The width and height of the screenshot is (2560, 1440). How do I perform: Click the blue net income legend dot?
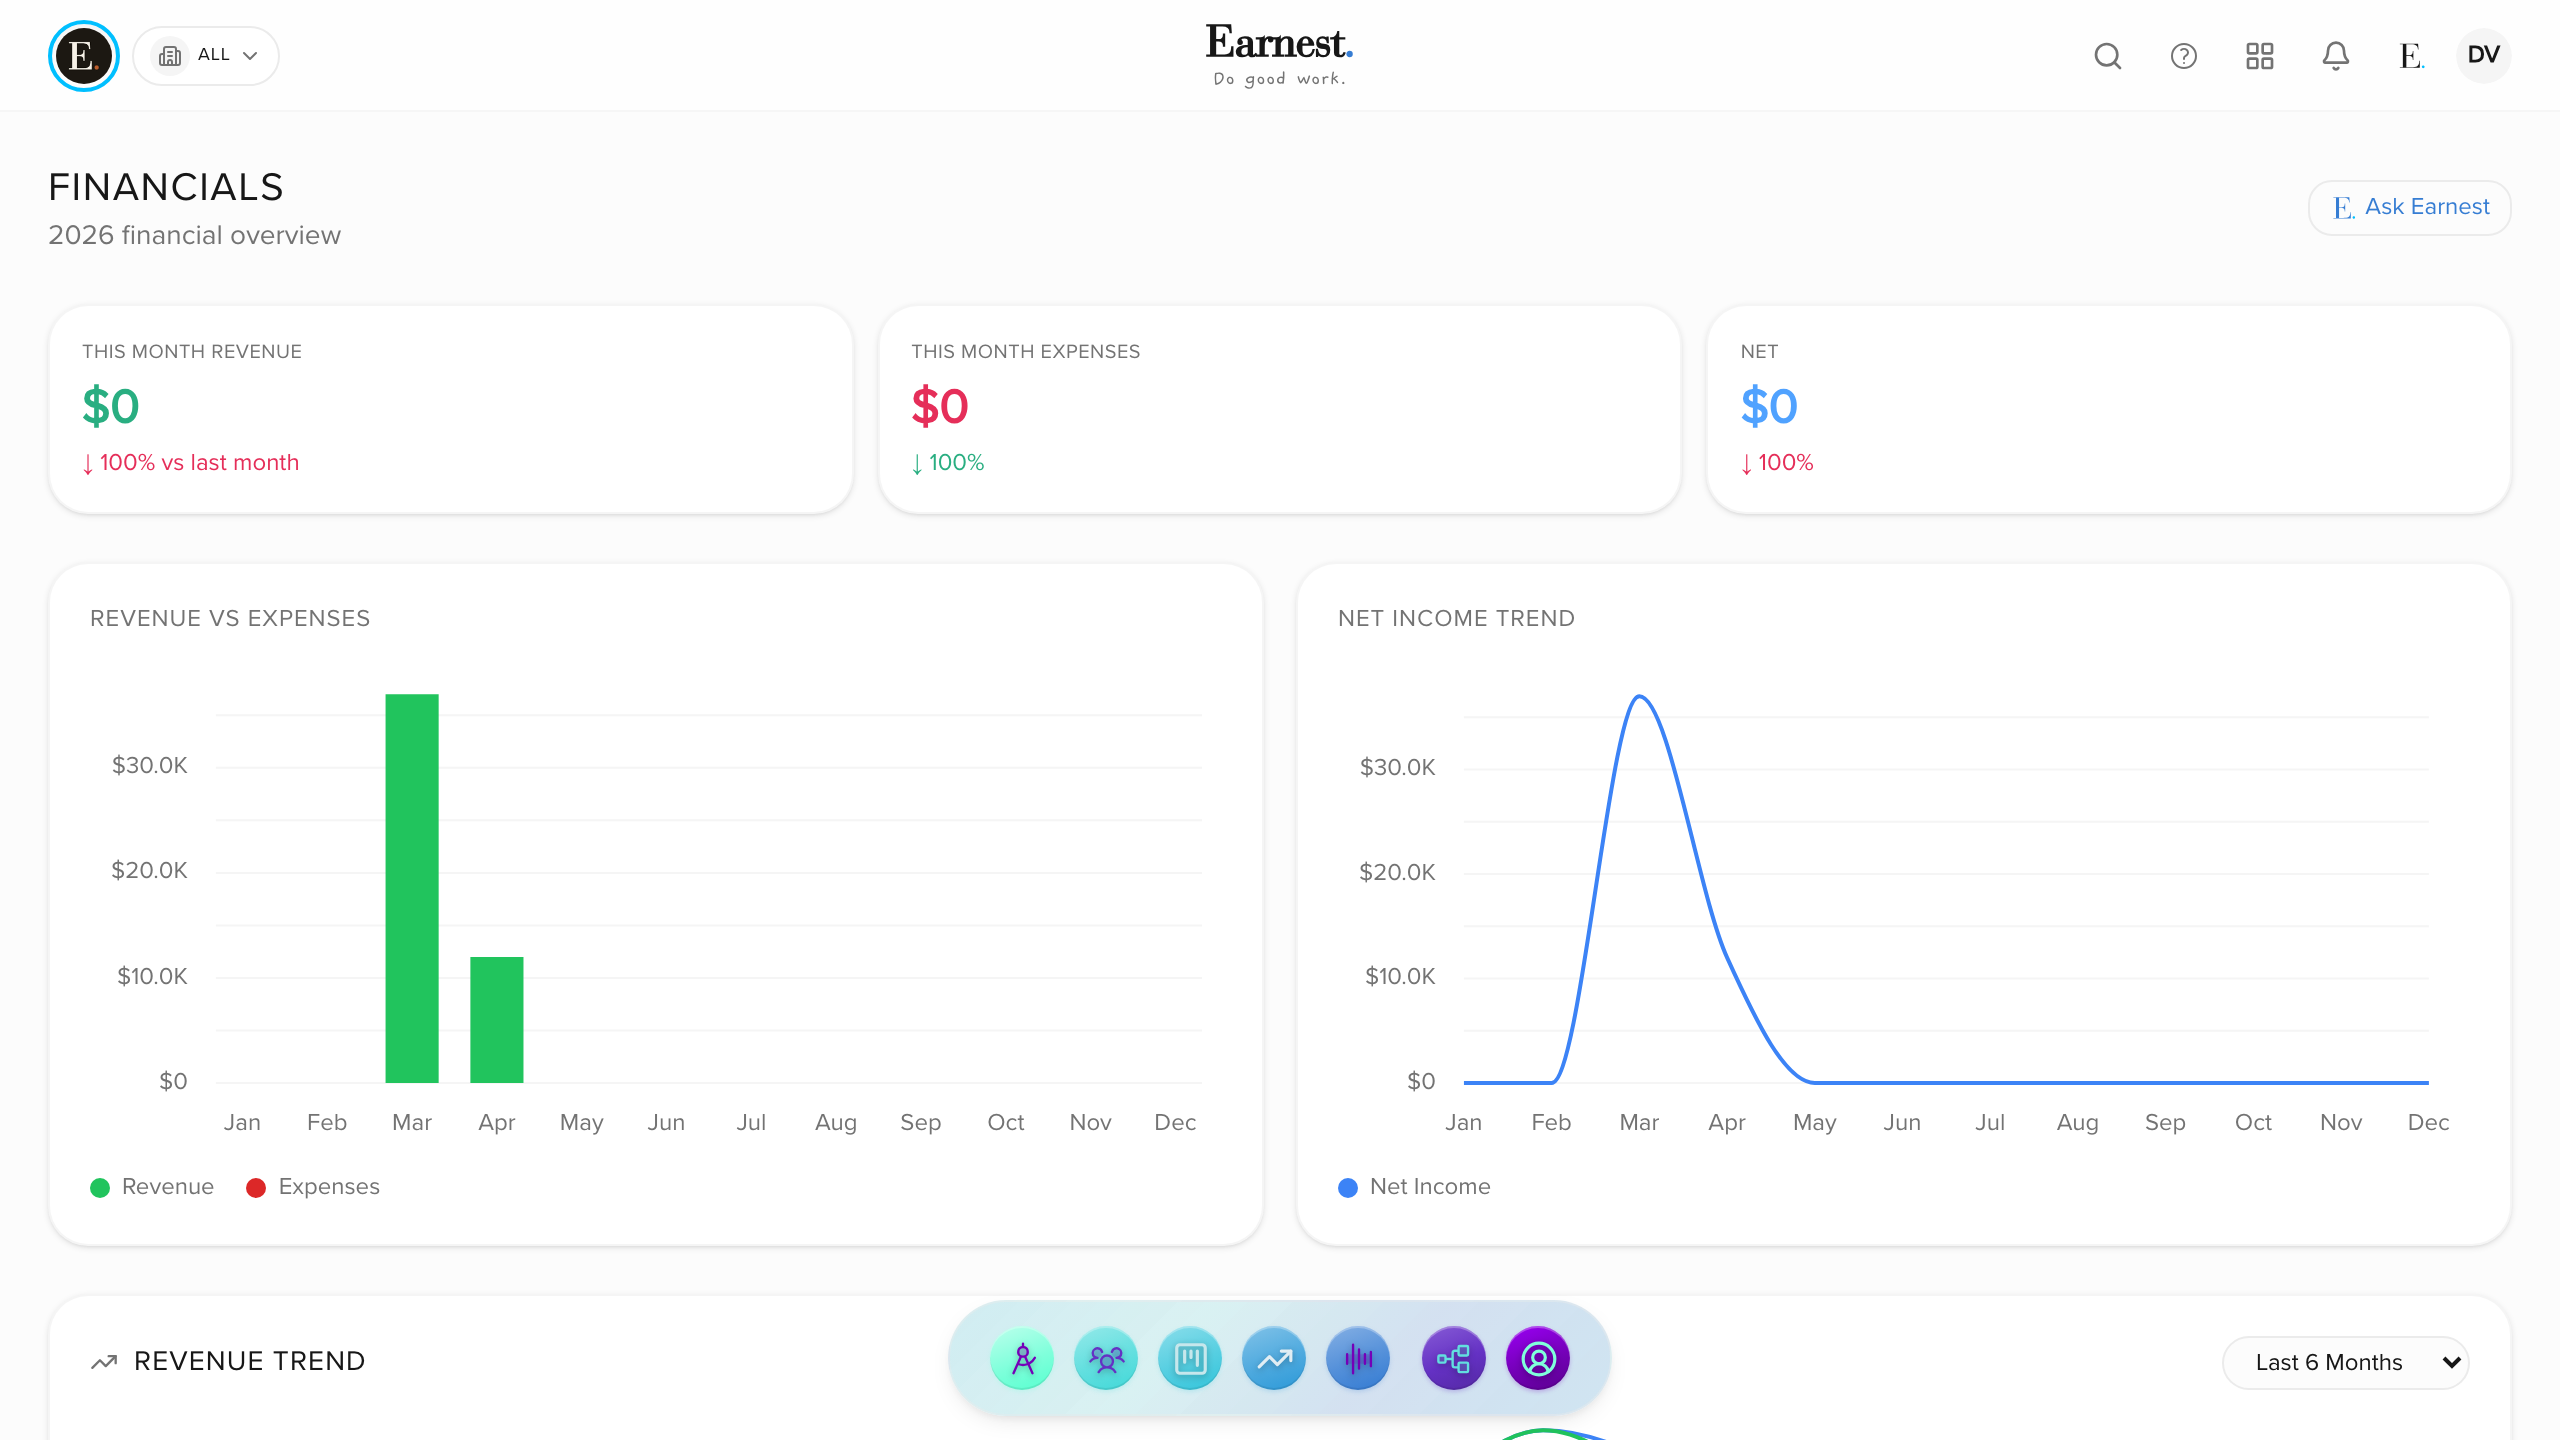[x=1348, y=1188]
